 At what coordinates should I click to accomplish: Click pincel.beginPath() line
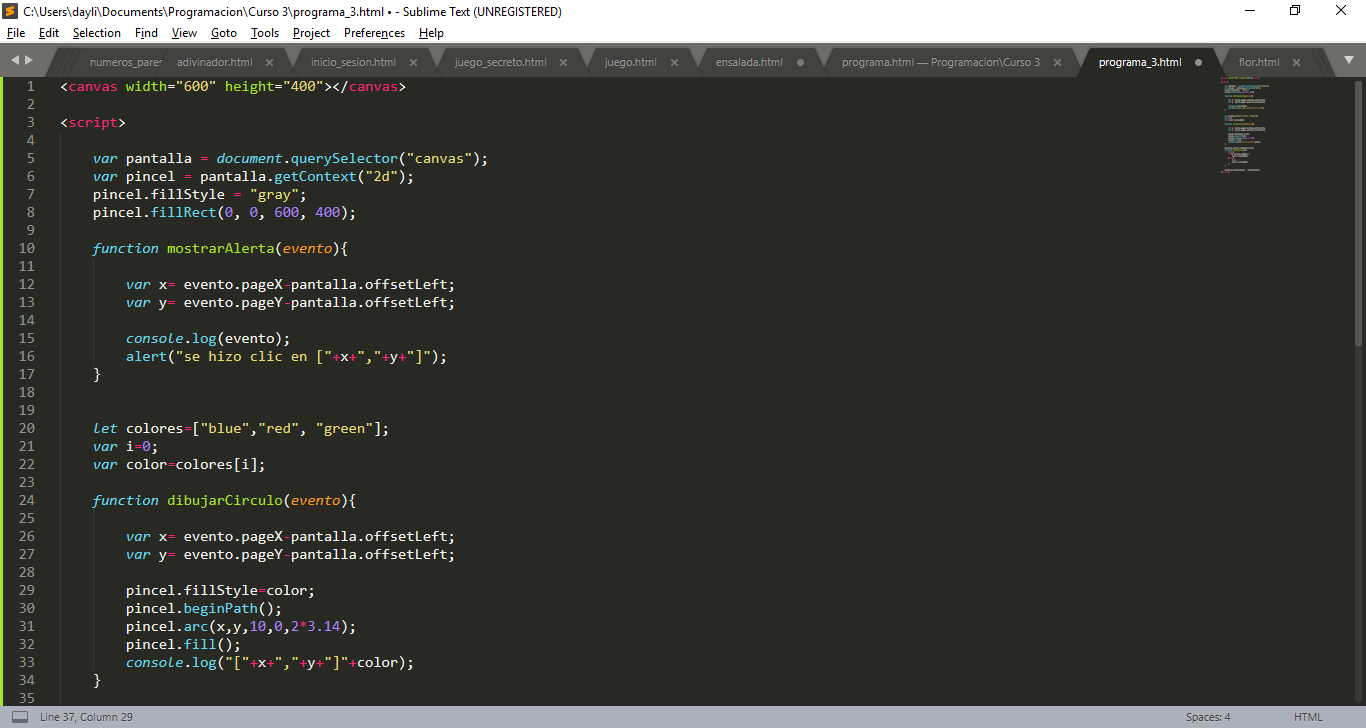click(x=204, y=608)
